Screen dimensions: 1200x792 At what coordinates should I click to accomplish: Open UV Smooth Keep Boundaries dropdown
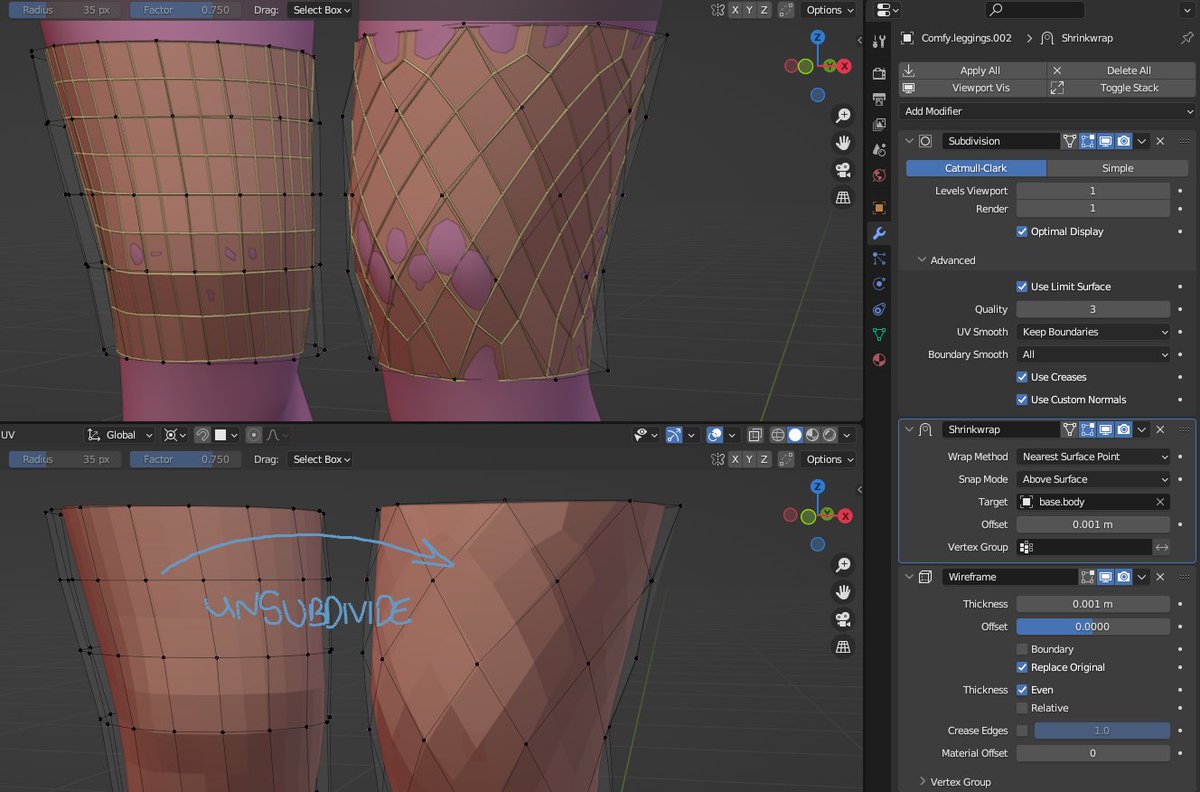pyautogui.click(x=1093, y=332)
